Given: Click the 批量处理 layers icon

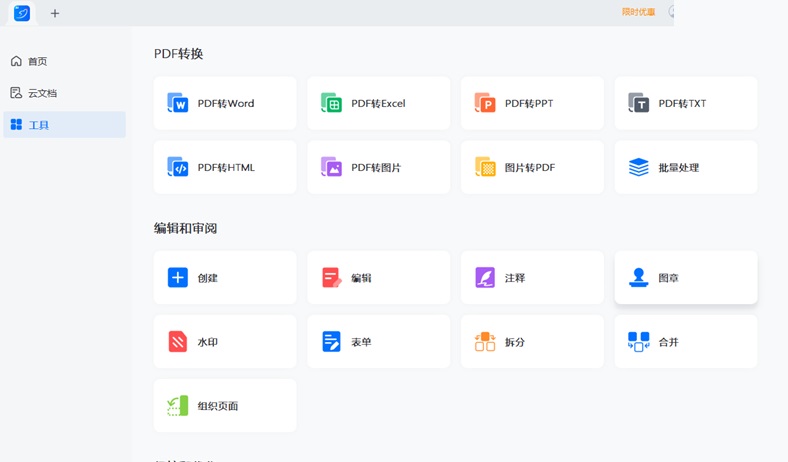Looking at the screenshot, I should tap(639, 167).
